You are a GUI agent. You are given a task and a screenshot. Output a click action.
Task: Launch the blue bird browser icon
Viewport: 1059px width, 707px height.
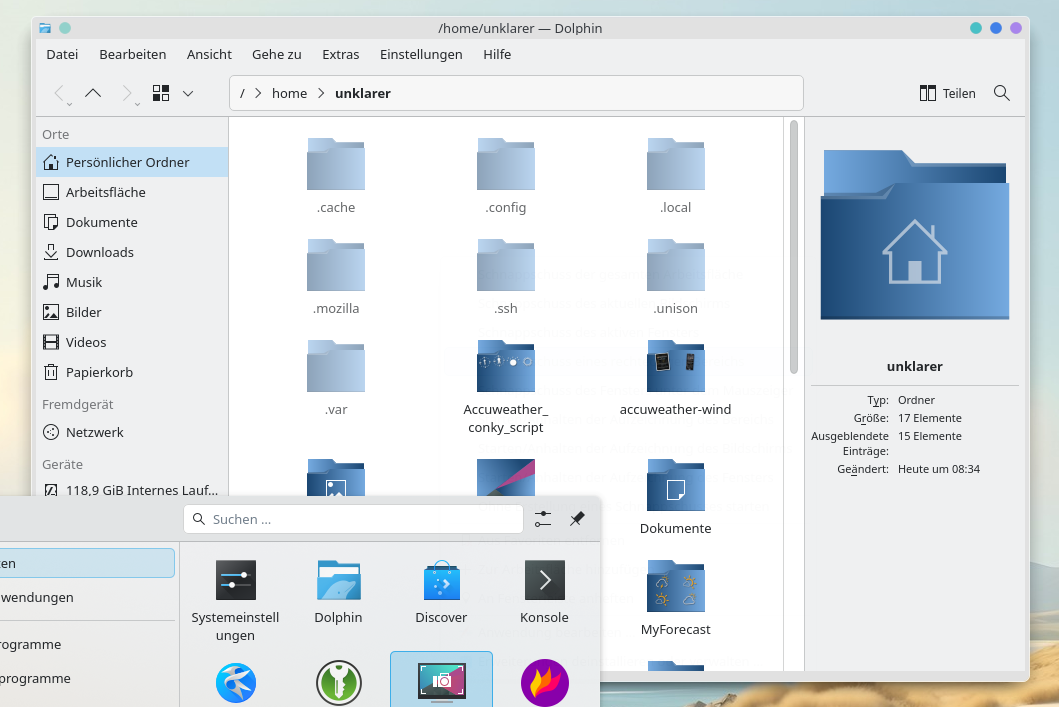click(236, 683)
